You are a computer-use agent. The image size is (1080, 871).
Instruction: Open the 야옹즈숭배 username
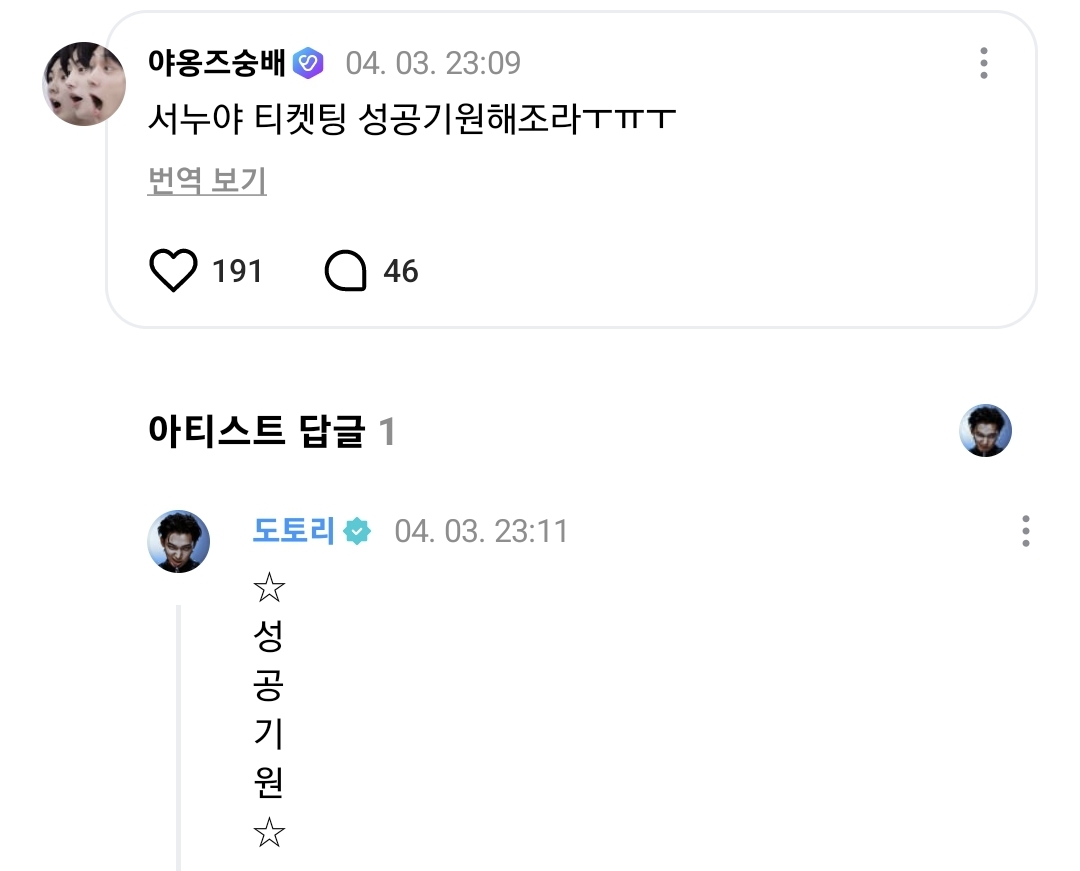pos(216,63)
